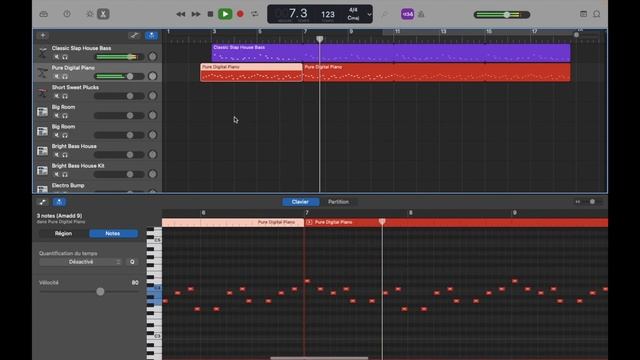The image size is (640, 360).
Task: Solo the Short Sweet Plucks track
Action: tap(65, 96)
